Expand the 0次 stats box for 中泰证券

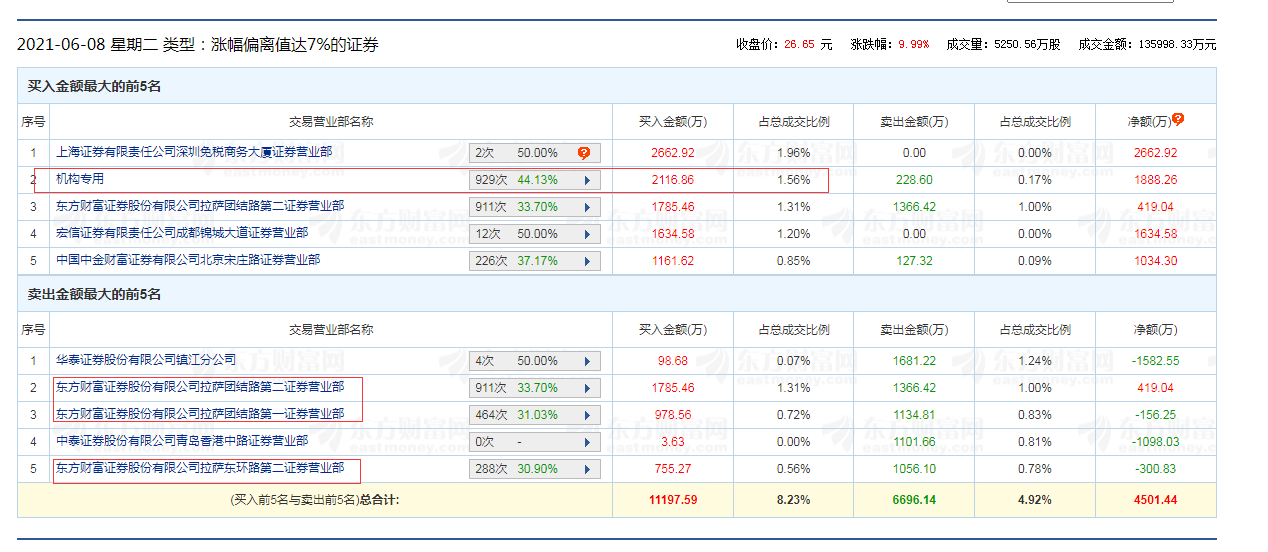pyautogui.click(x=535, y=442)
